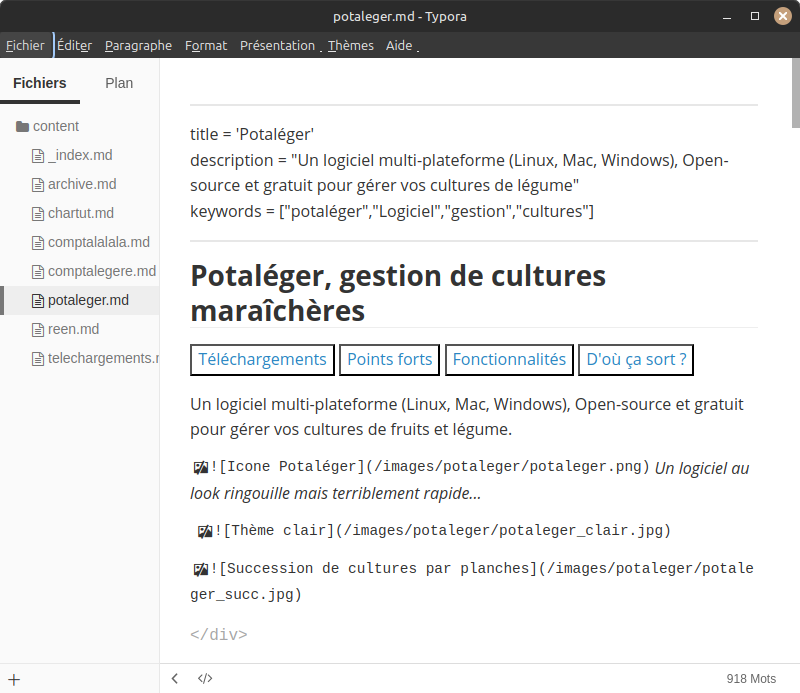Click broken image icon for Icone Potaléger
The image size is (800, 693).
[201, 467]
